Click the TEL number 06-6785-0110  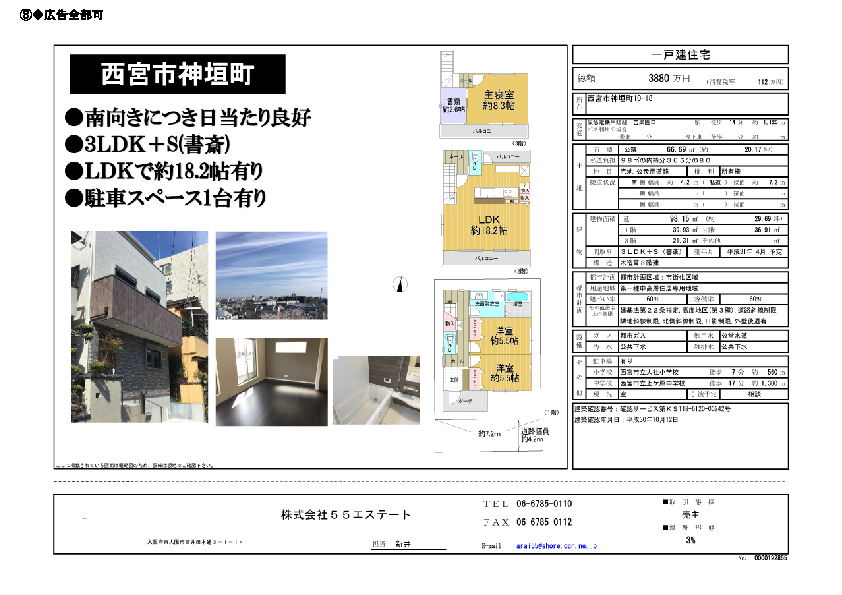coord(541,504)
